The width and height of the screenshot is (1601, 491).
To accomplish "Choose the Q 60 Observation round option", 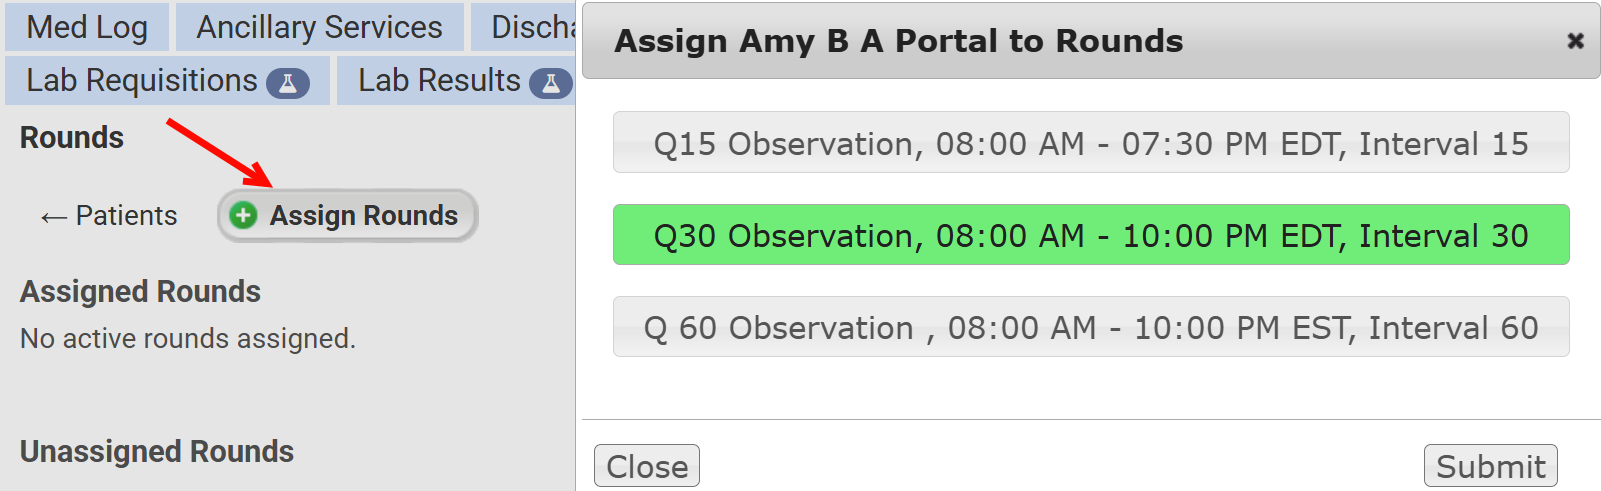I will (x=1090, y=327).
